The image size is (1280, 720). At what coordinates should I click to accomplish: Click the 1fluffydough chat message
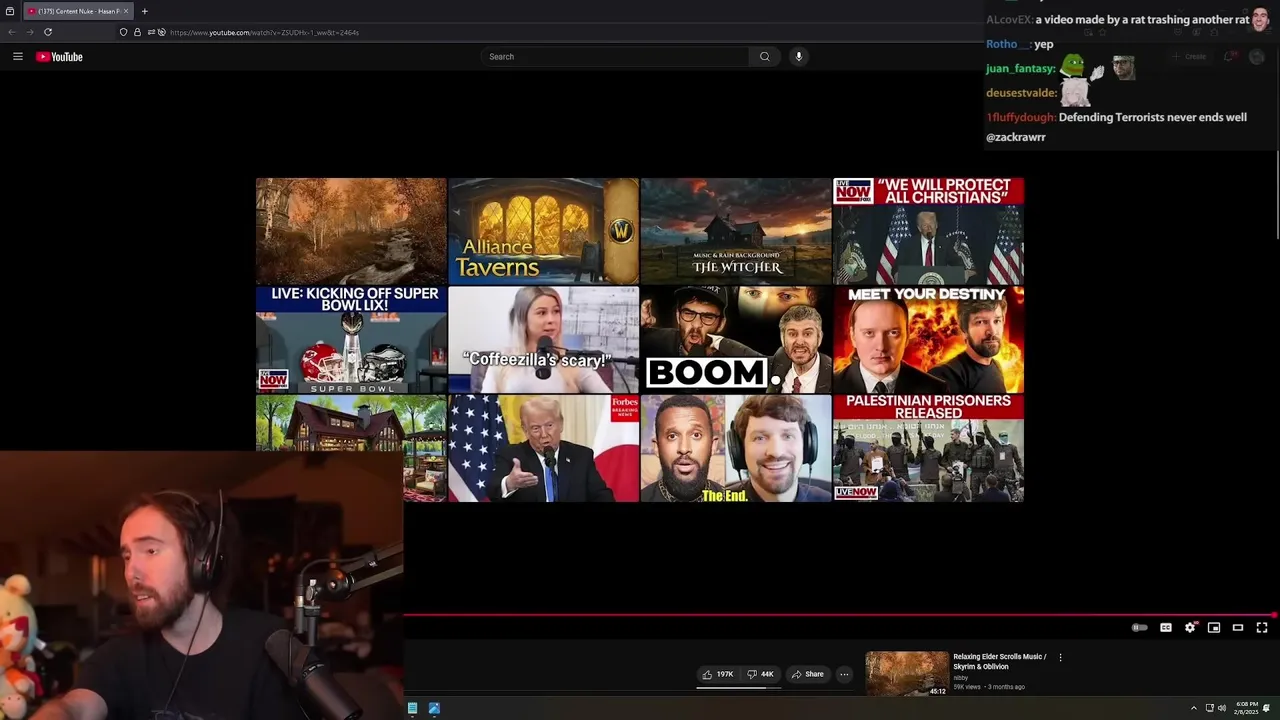click(x=1116, y=127)
